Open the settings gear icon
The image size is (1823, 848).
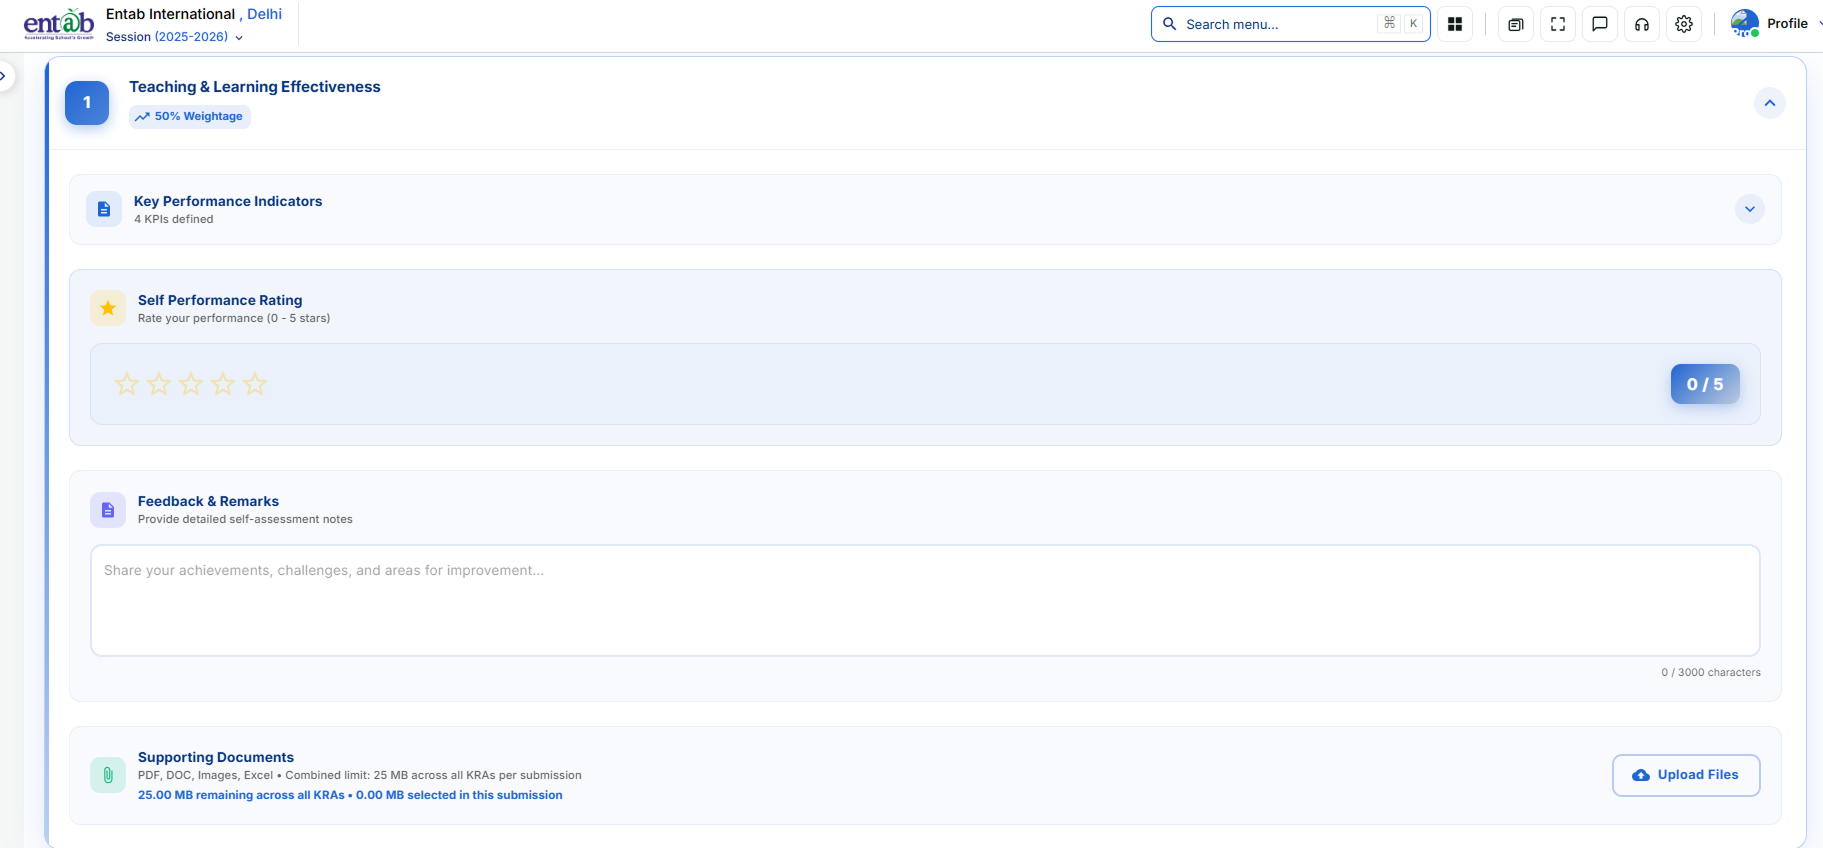pos(1684,24)
